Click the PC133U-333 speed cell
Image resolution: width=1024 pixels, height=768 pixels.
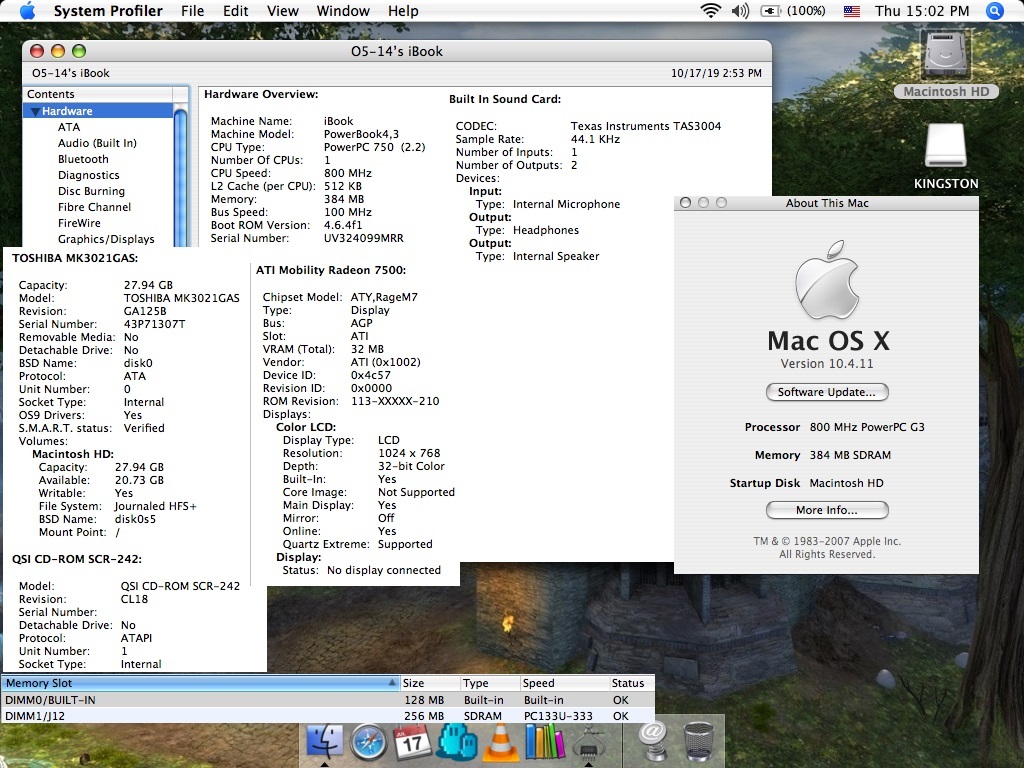(x=558, y=716)
